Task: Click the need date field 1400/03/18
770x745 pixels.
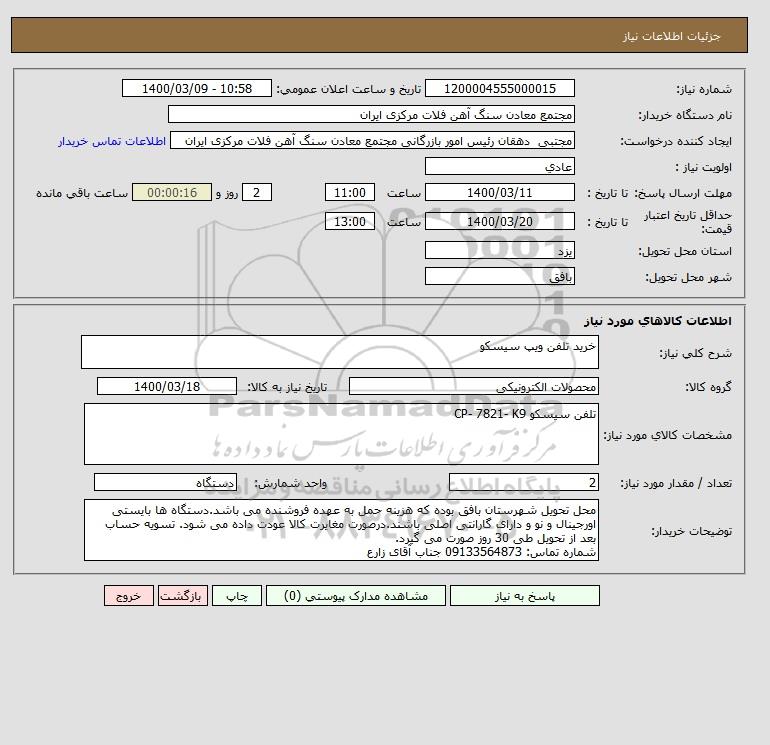Action: [167, 386]
